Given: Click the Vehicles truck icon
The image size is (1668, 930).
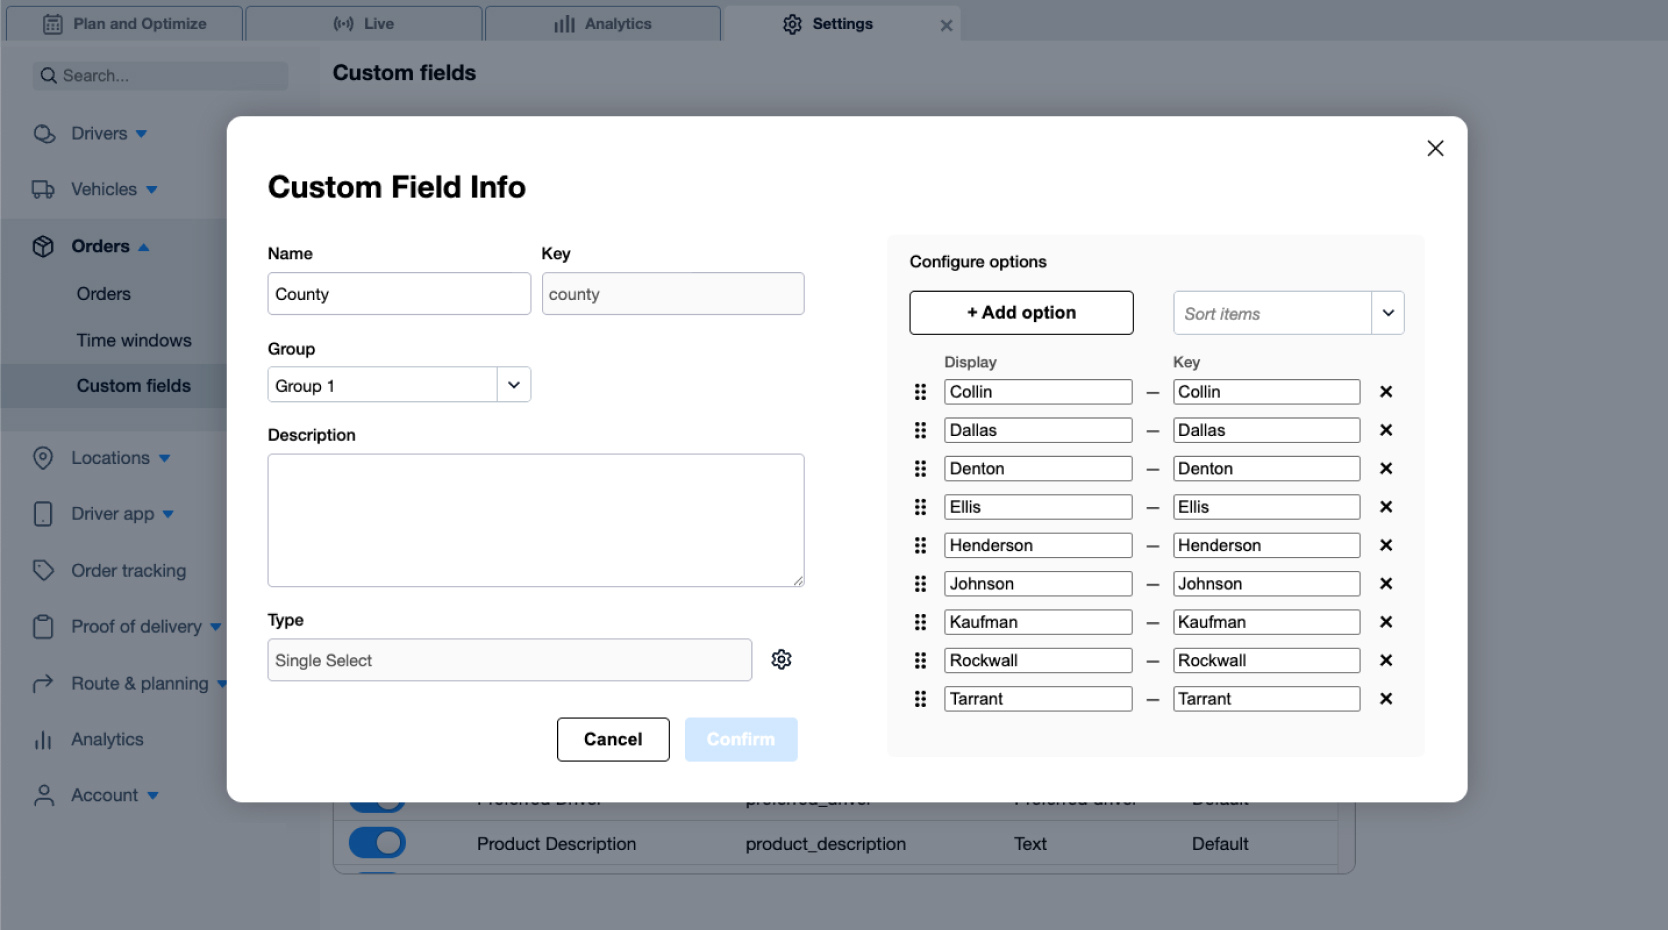Looking at the screenshot, I should click(44, 189).
